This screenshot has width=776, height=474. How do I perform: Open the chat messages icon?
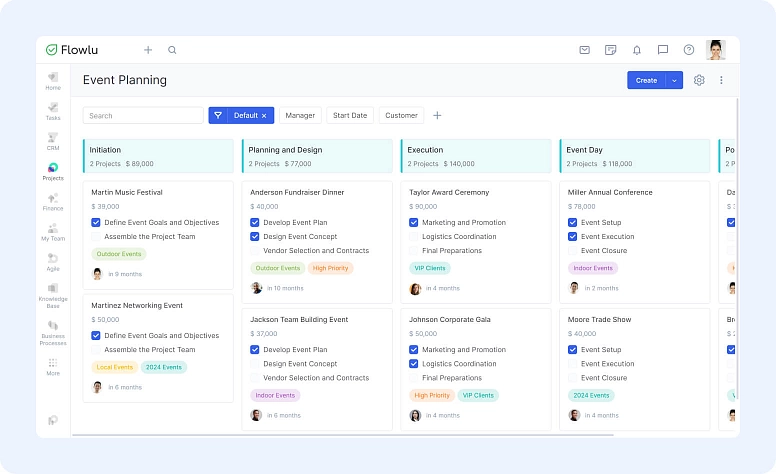663,50
